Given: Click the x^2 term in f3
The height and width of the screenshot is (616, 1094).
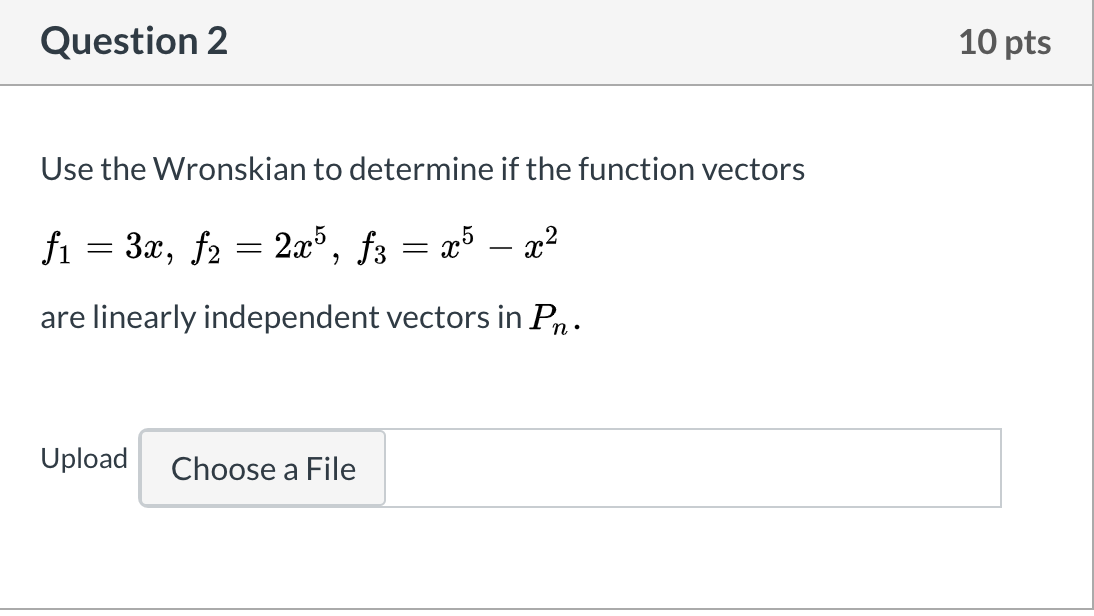Looking at the screenshot, I should 541,243.
